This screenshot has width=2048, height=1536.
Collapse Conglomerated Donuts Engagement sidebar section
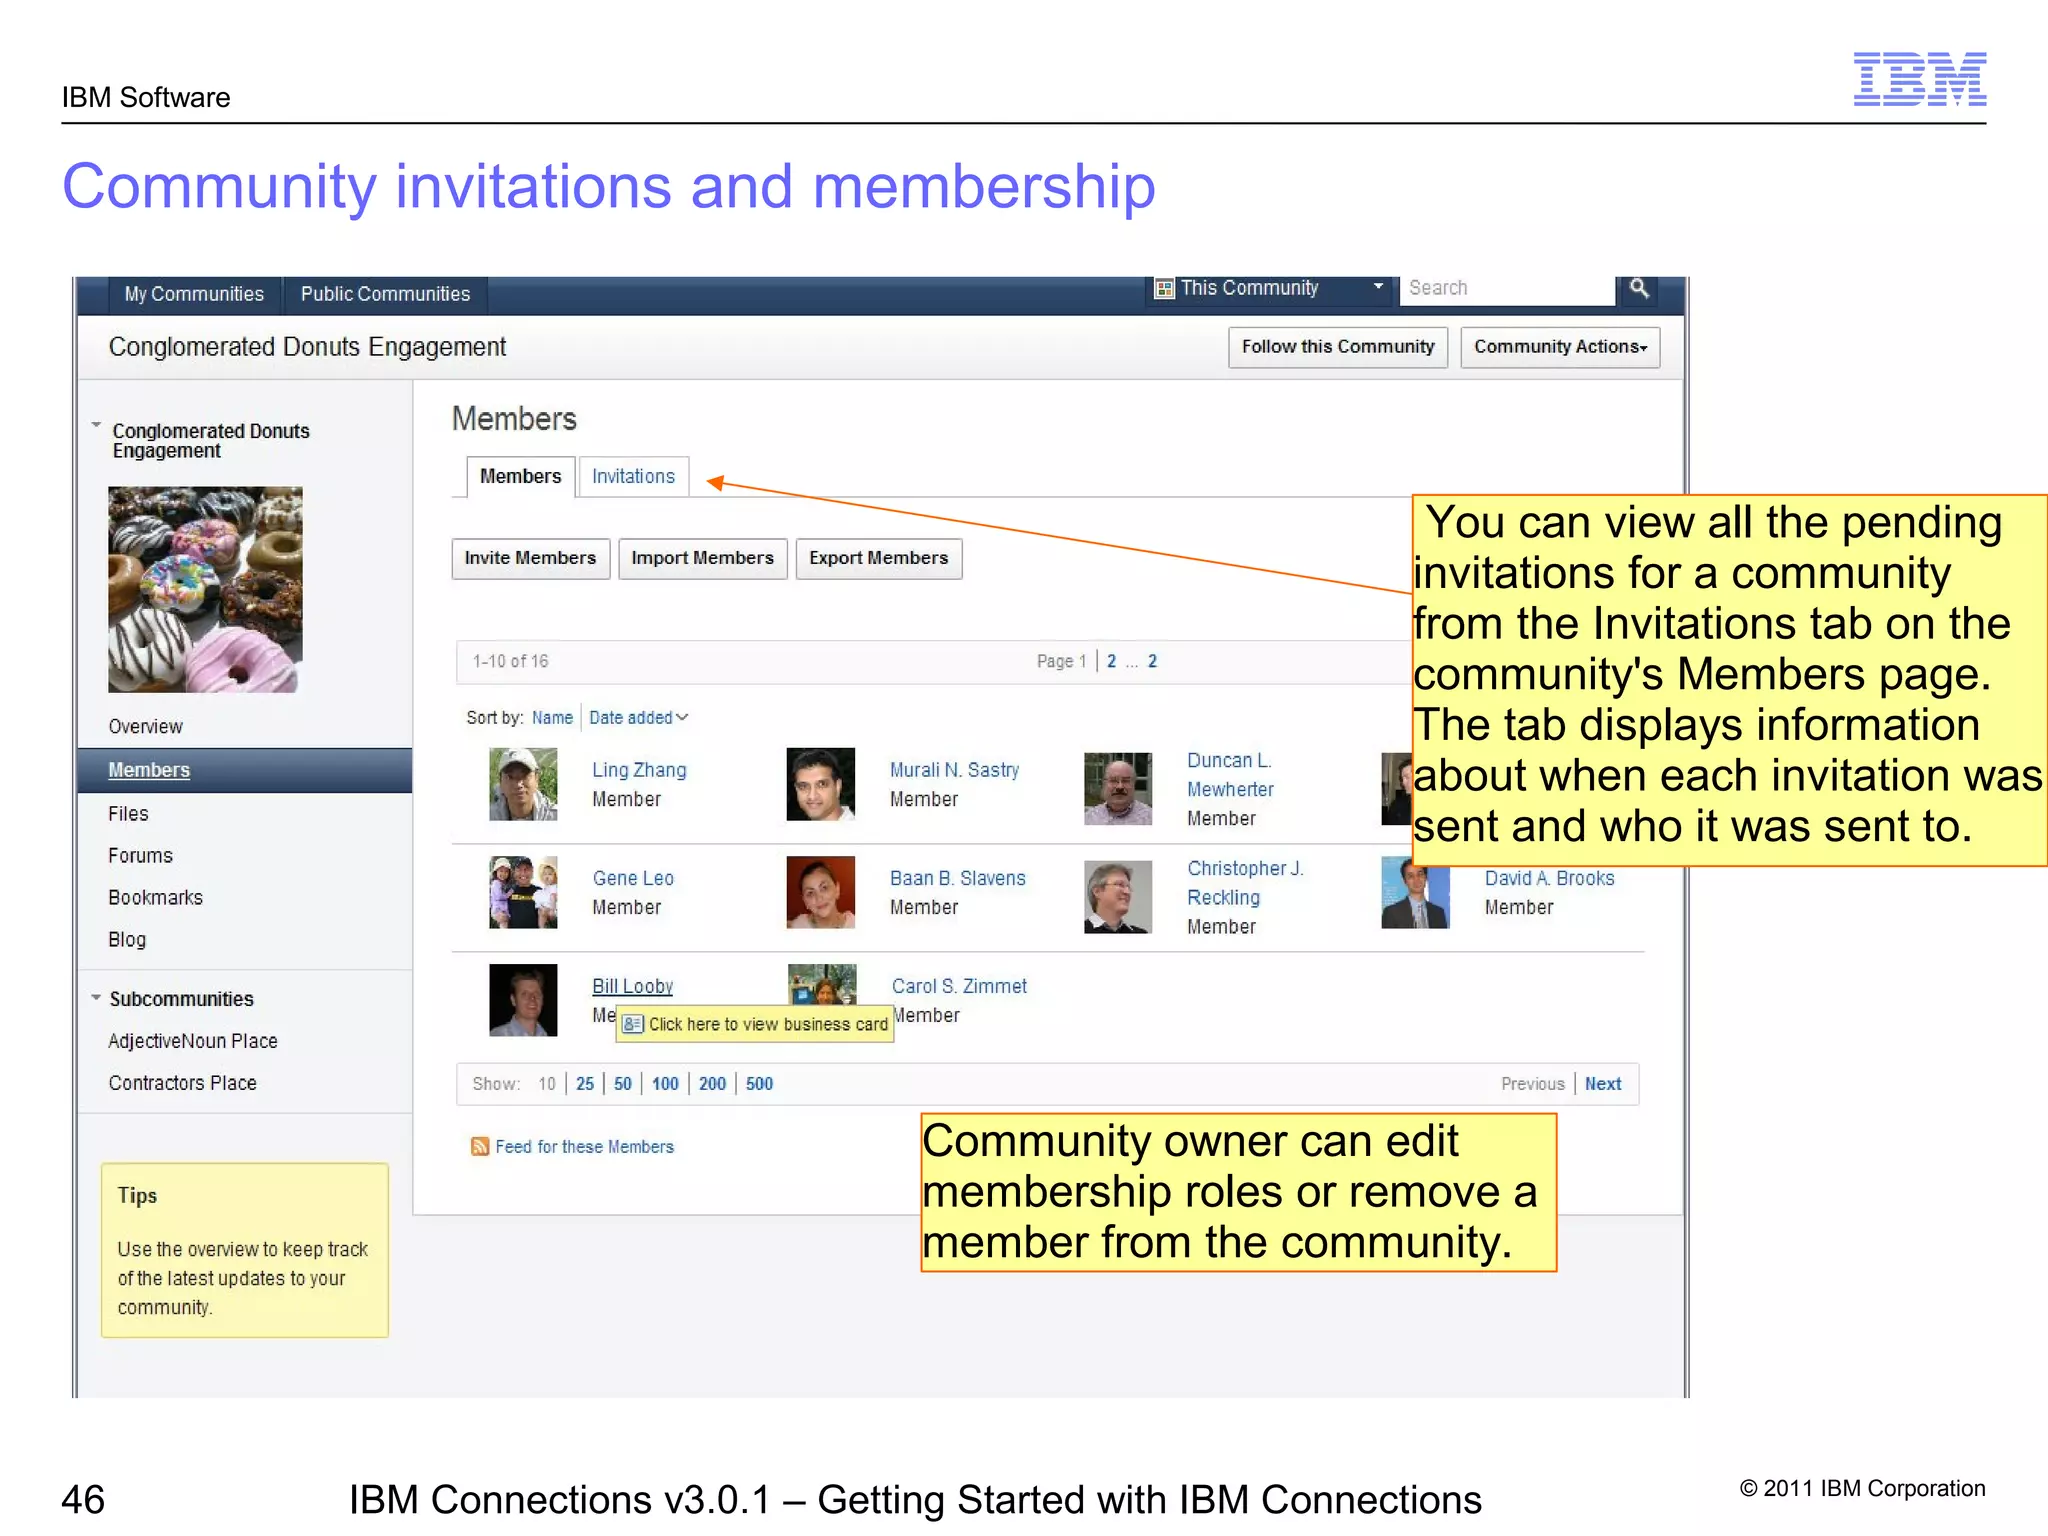(x=96, y=425)
